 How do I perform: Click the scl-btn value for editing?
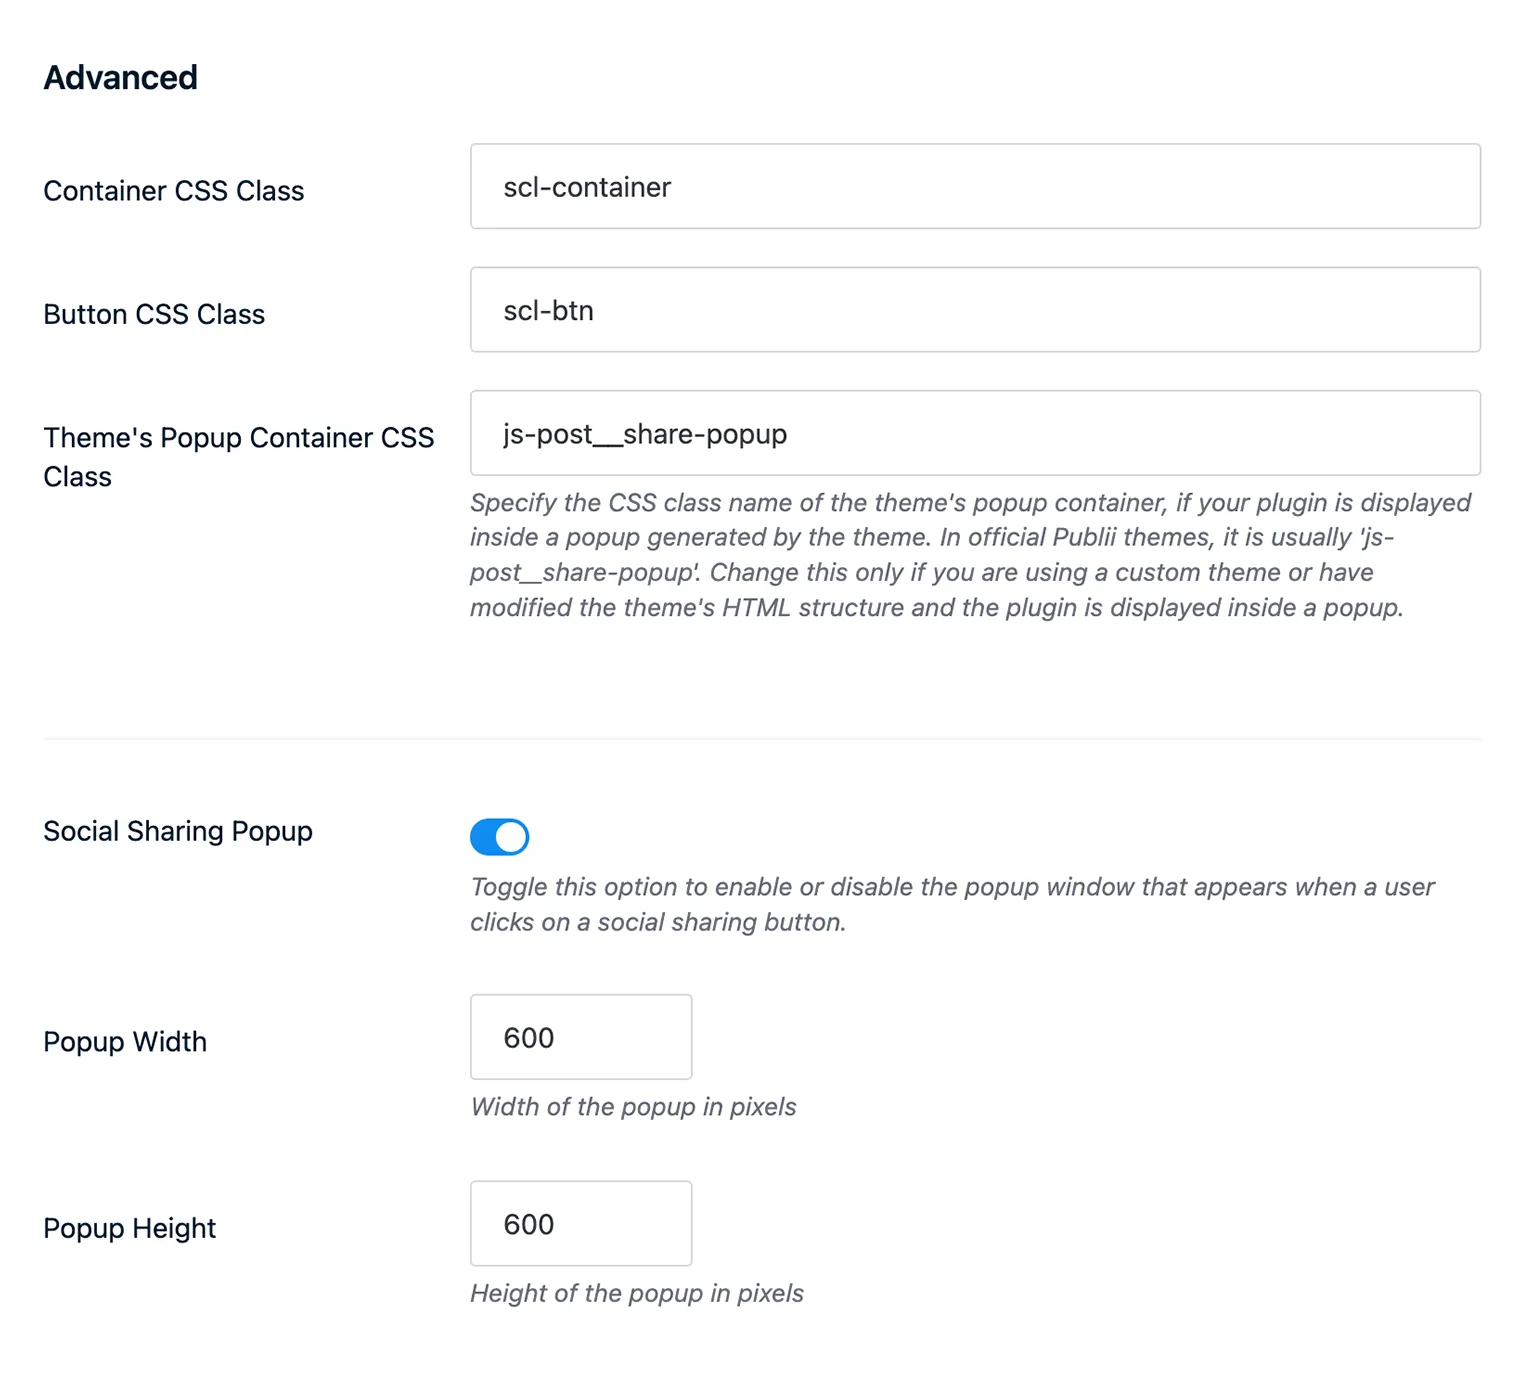pos(548,310)
